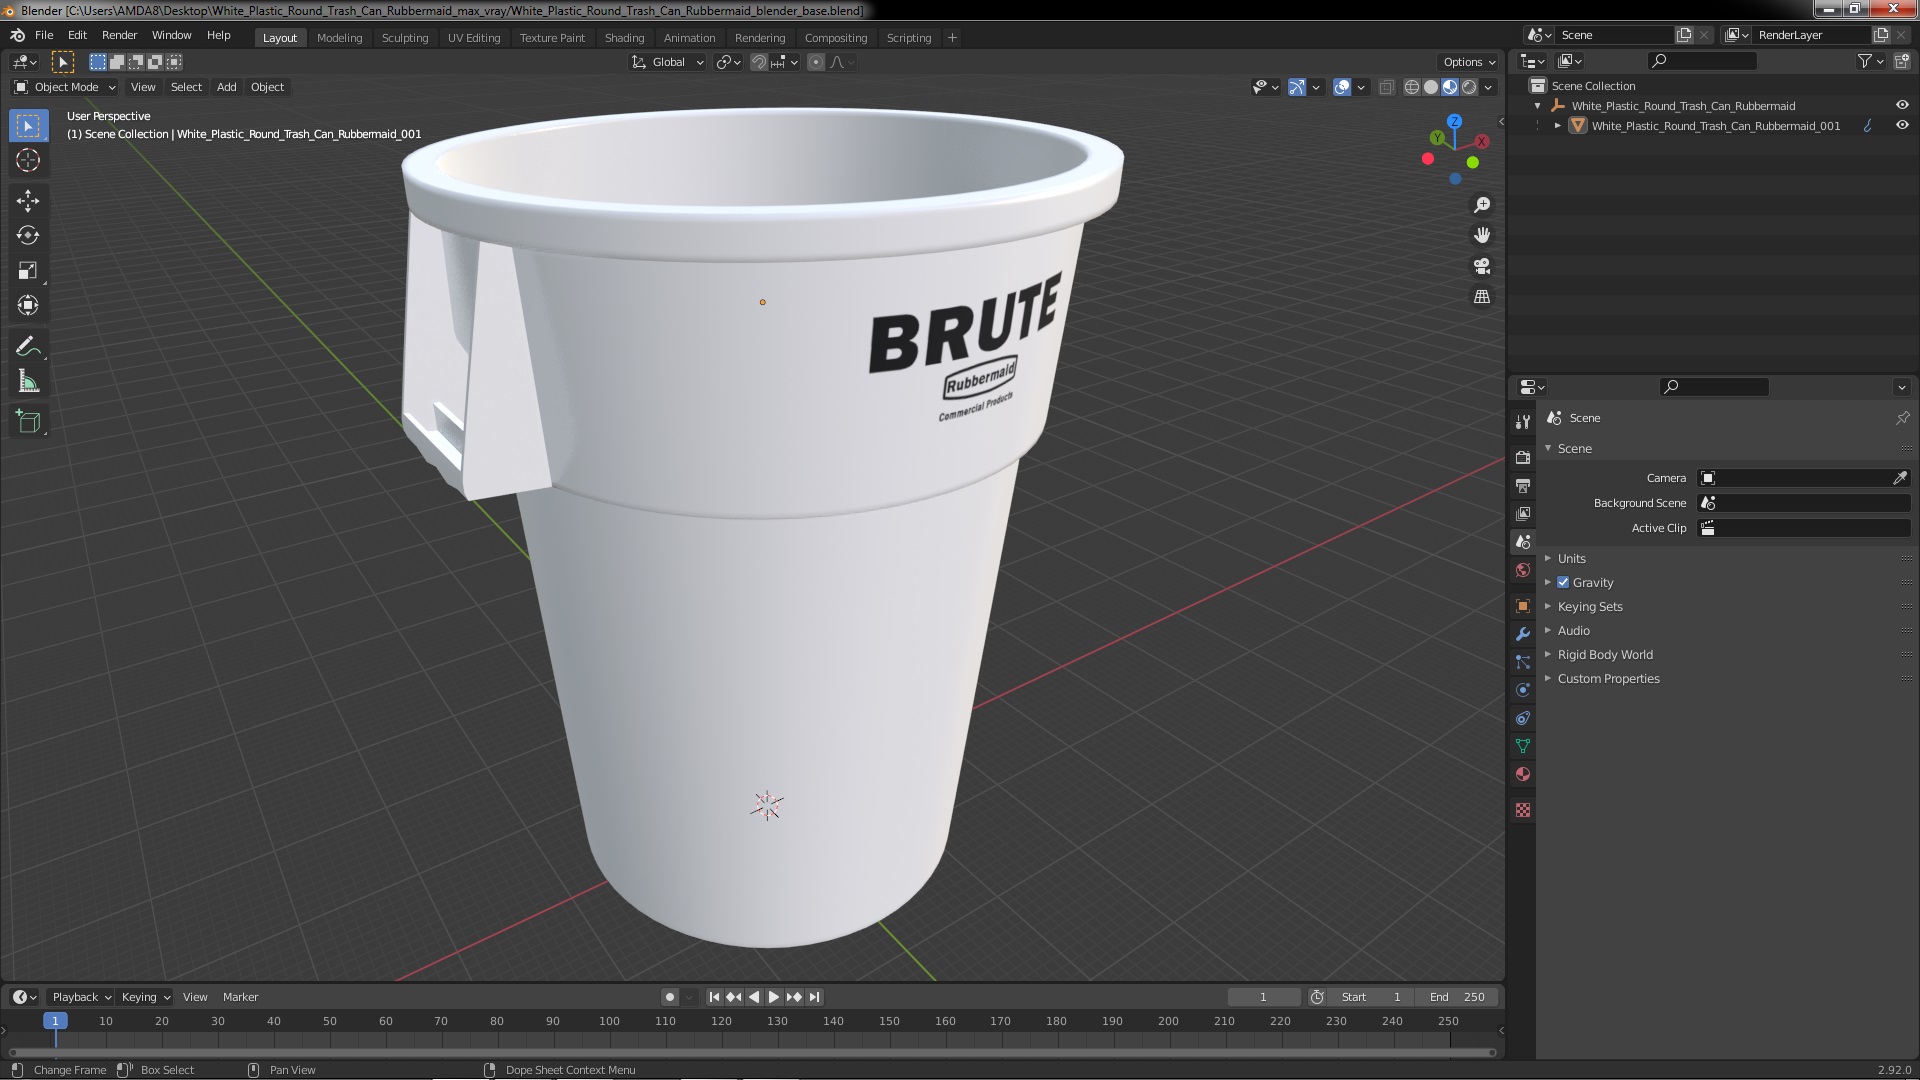Select the Annotate tool
The image size is (1920, 1080).
click(28, 347)
